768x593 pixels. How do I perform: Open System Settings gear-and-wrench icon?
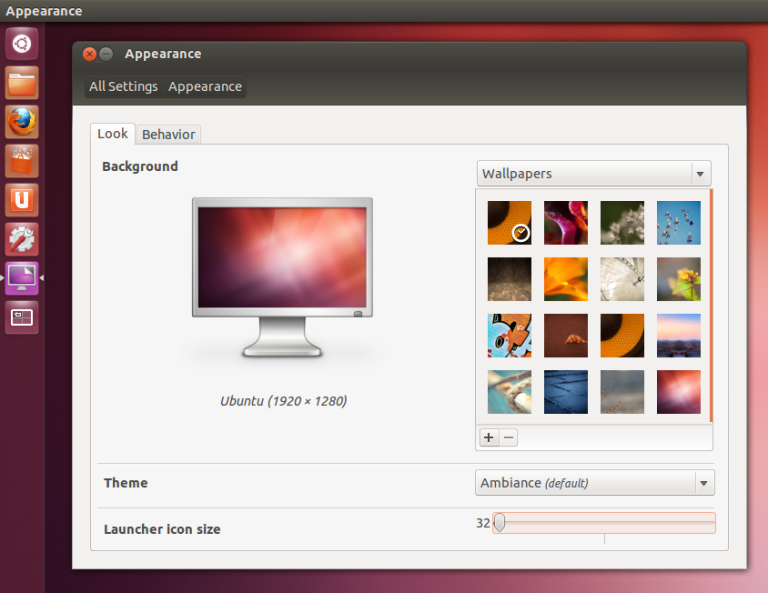coord(22,239)
